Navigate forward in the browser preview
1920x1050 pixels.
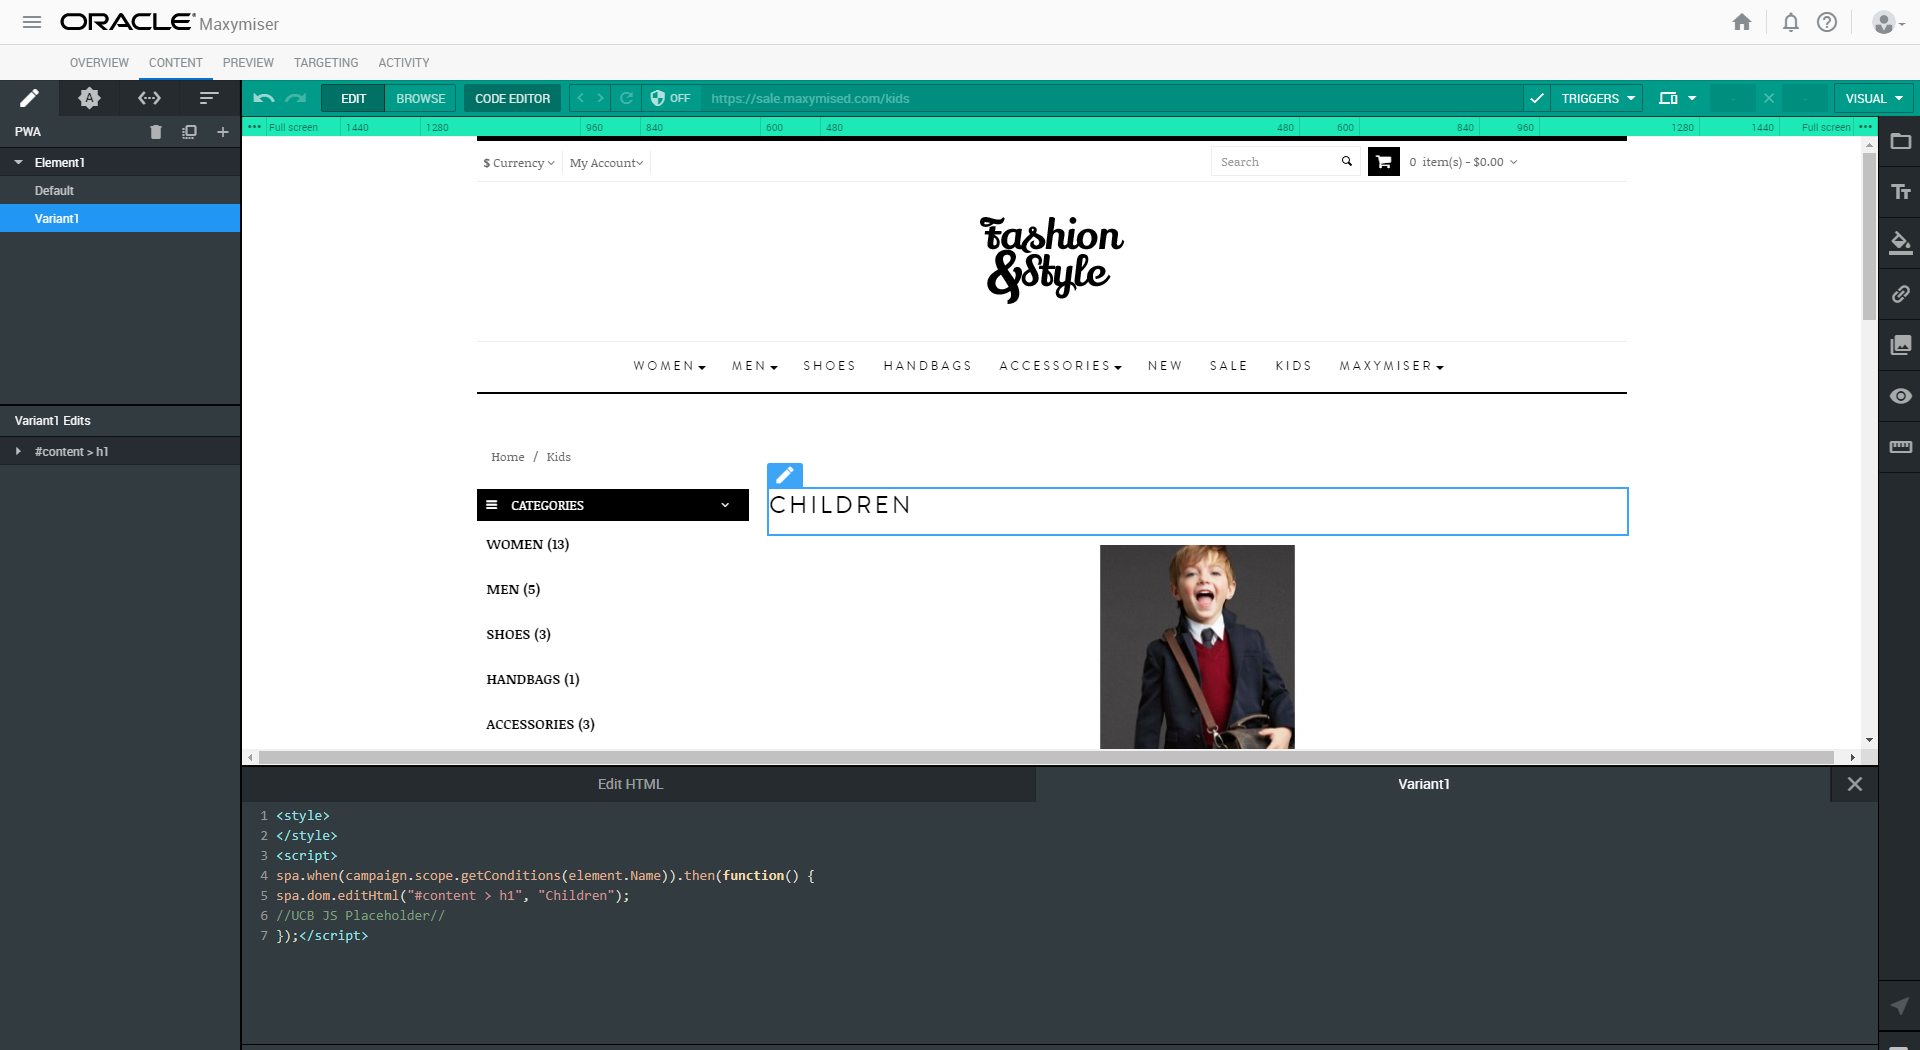click(600, 98)
